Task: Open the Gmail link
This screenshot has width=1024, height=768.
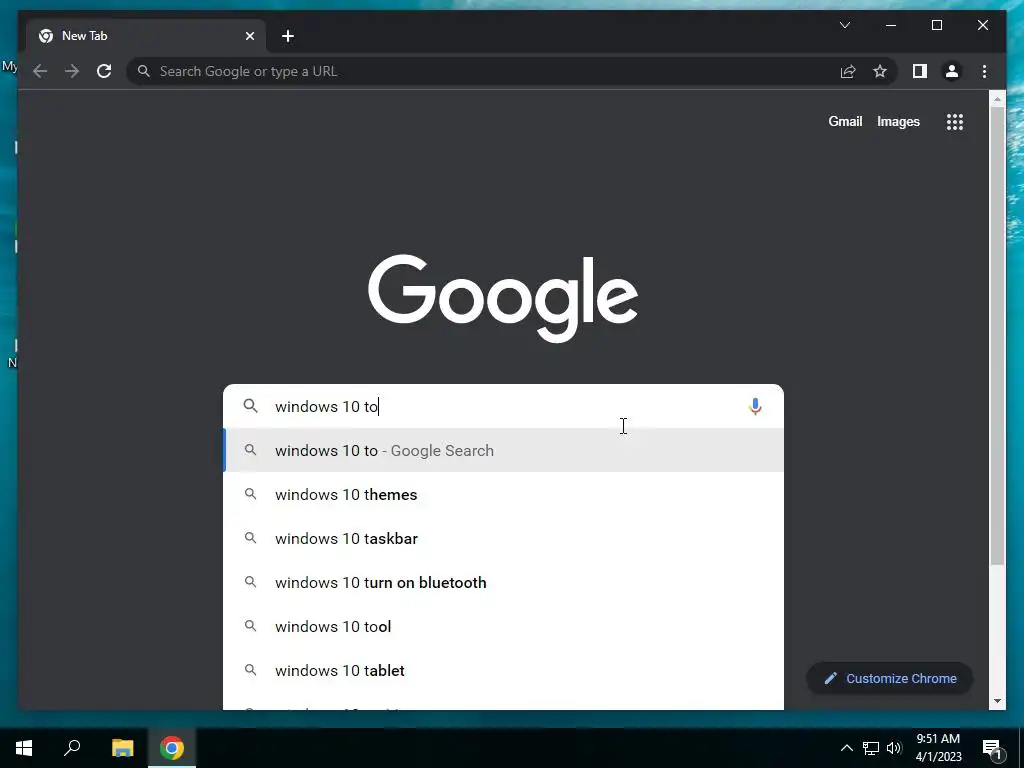Action: 845,121
